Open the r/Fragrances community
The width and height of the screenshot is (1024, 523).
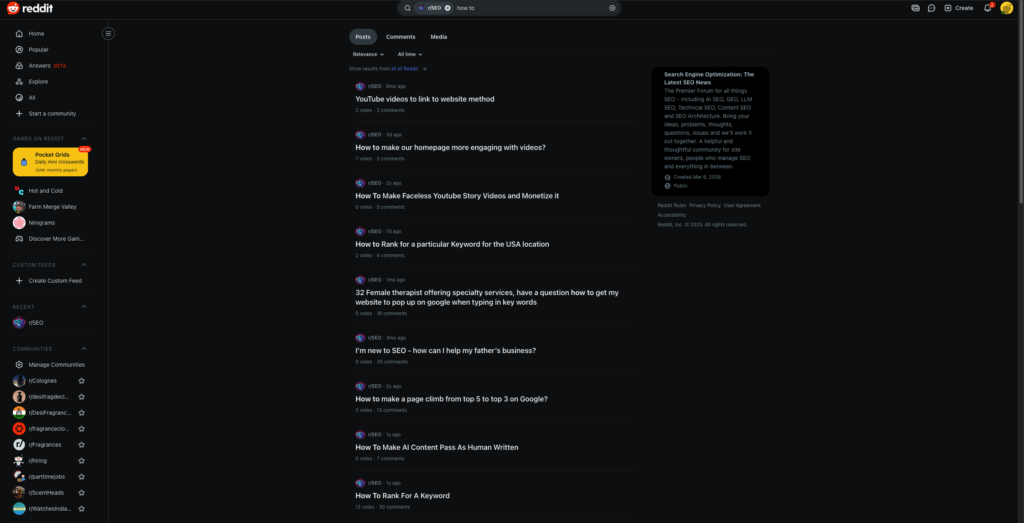click(42, 445)
